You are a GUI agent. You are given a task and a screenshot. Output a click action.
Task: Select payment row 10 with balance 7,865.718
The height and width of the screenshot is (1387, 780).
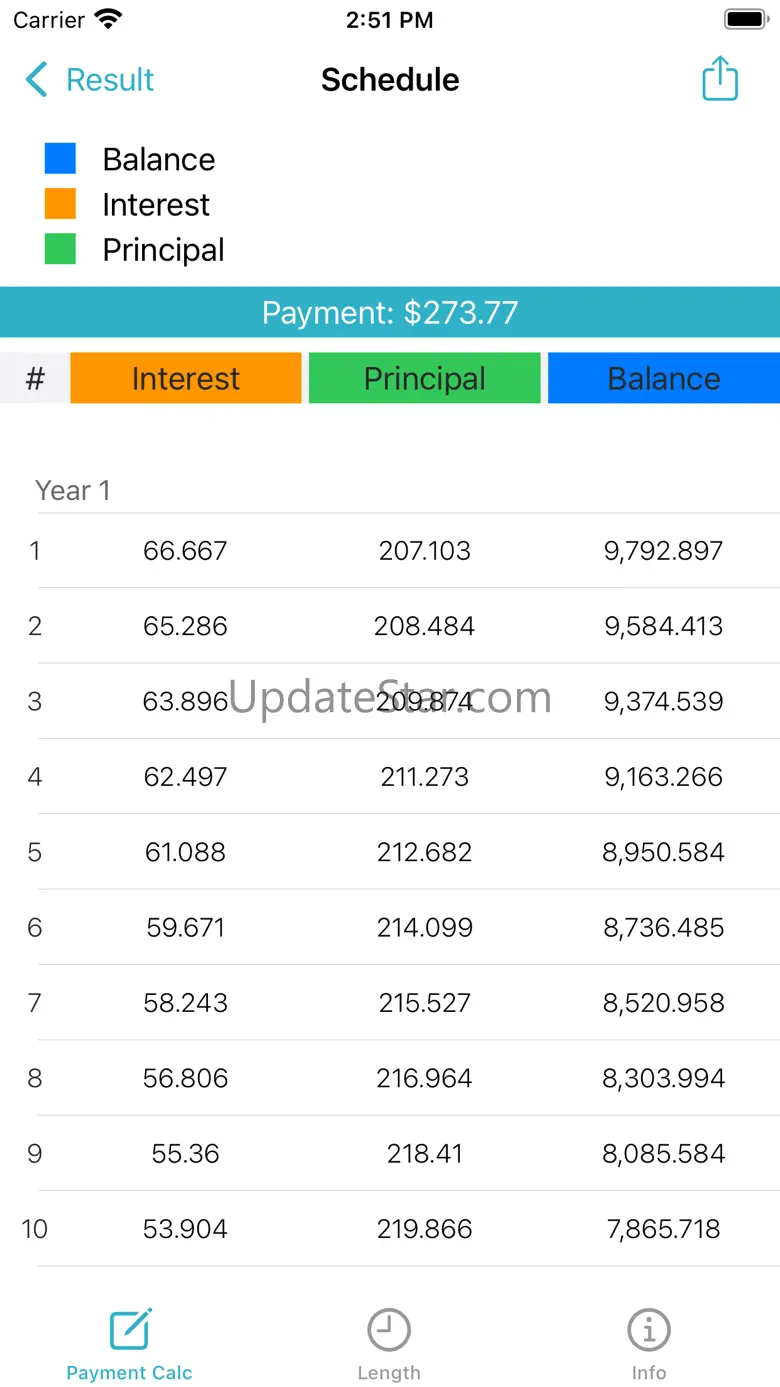tap(390, 1229)
